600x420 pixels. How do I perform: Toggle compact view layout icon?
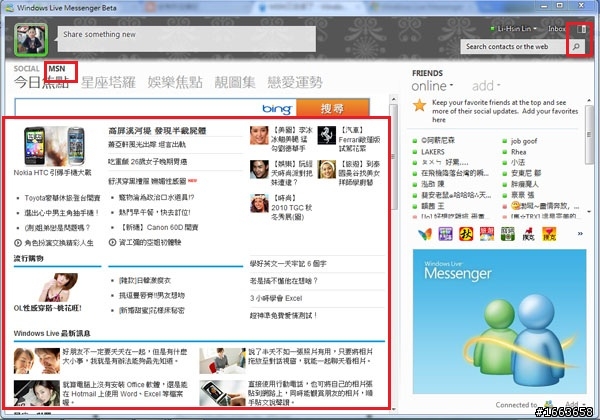coord(583,31)
